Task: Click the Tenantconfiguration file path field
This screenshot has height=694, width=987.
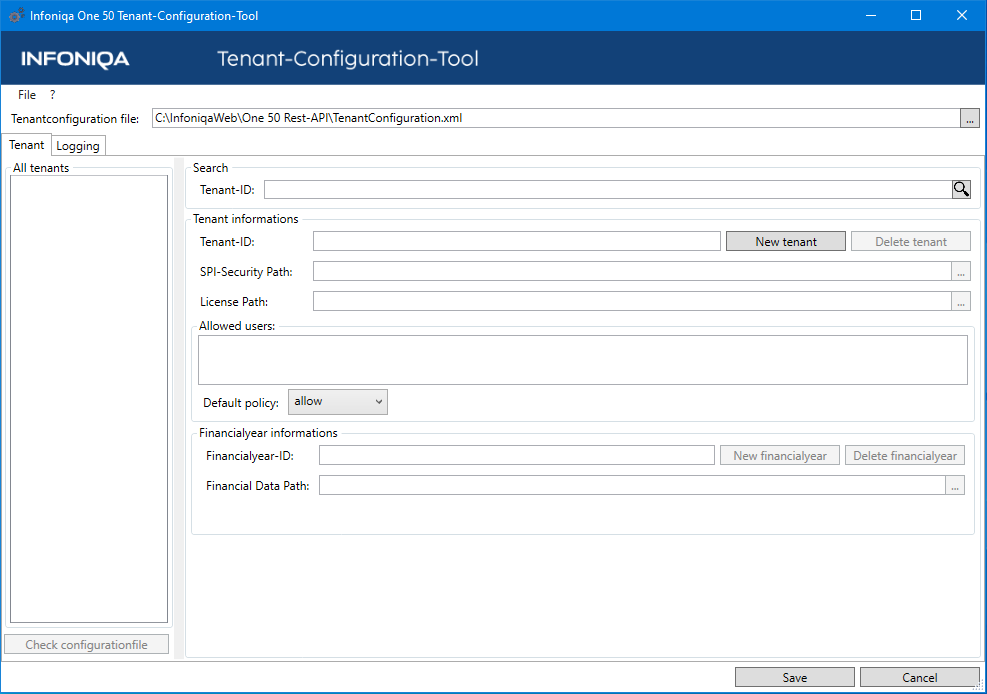Action: [x=556, y=118]
